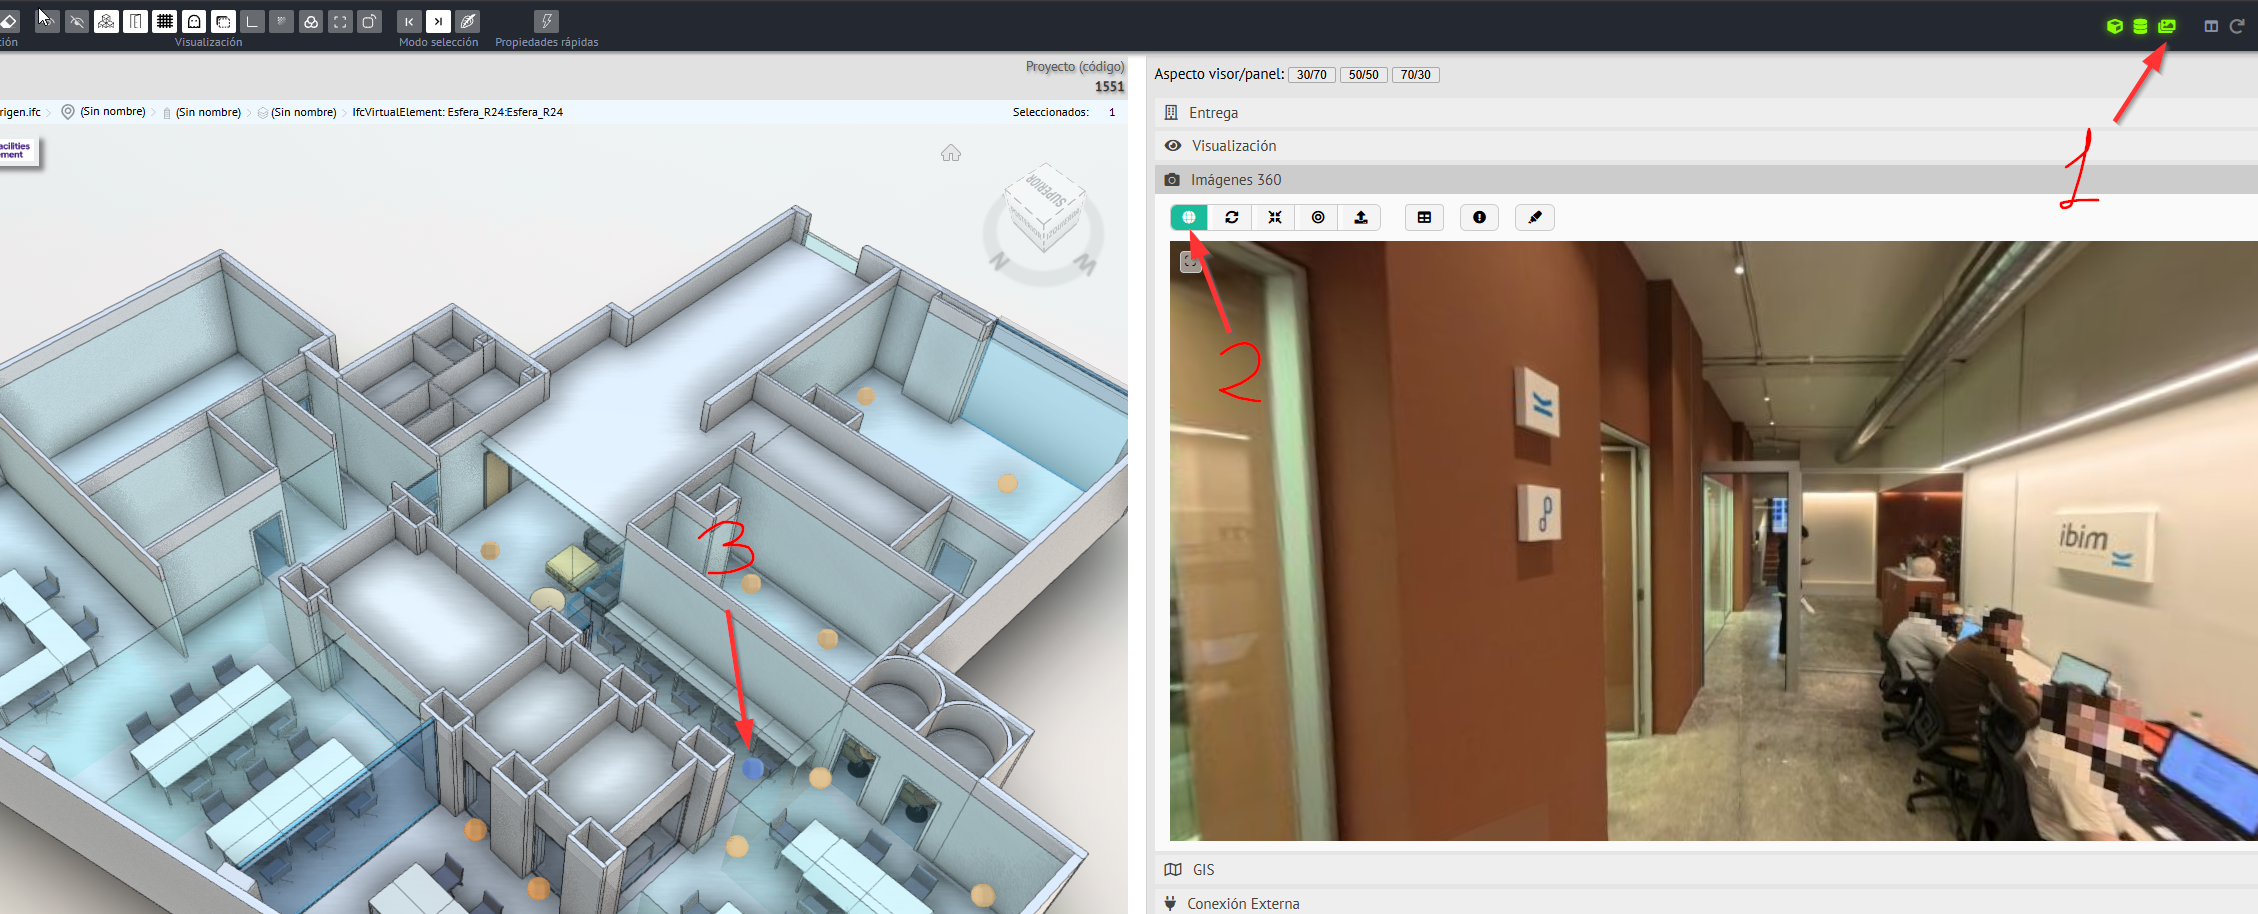
Task: Click the reload arrow icon at top right
Action: click(2237, 26)
